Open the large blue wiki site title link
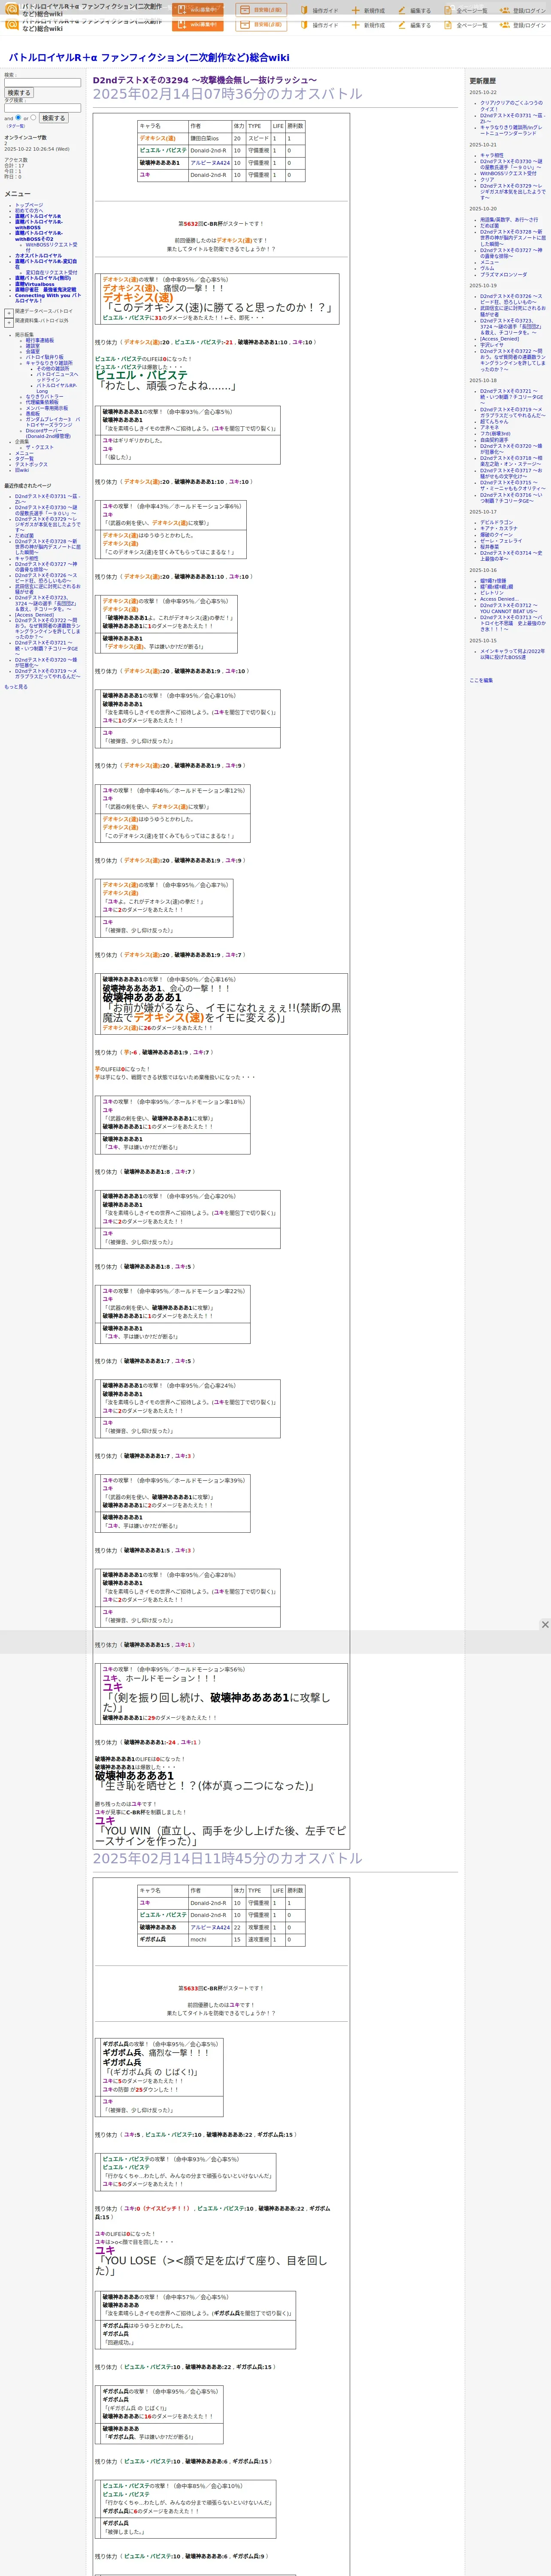 tap(149, 58)
